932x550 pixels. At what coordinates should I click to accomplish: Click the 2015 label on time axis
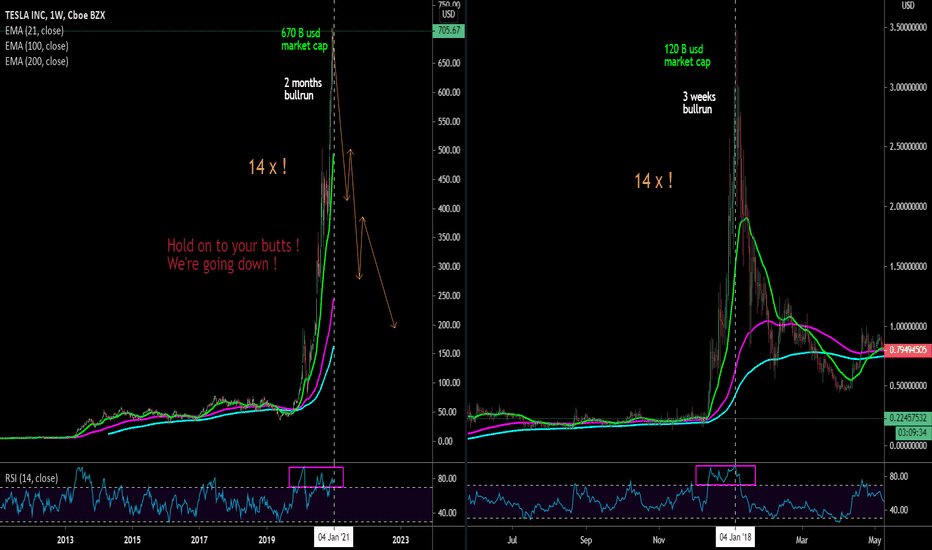click(x=133, y=540)
